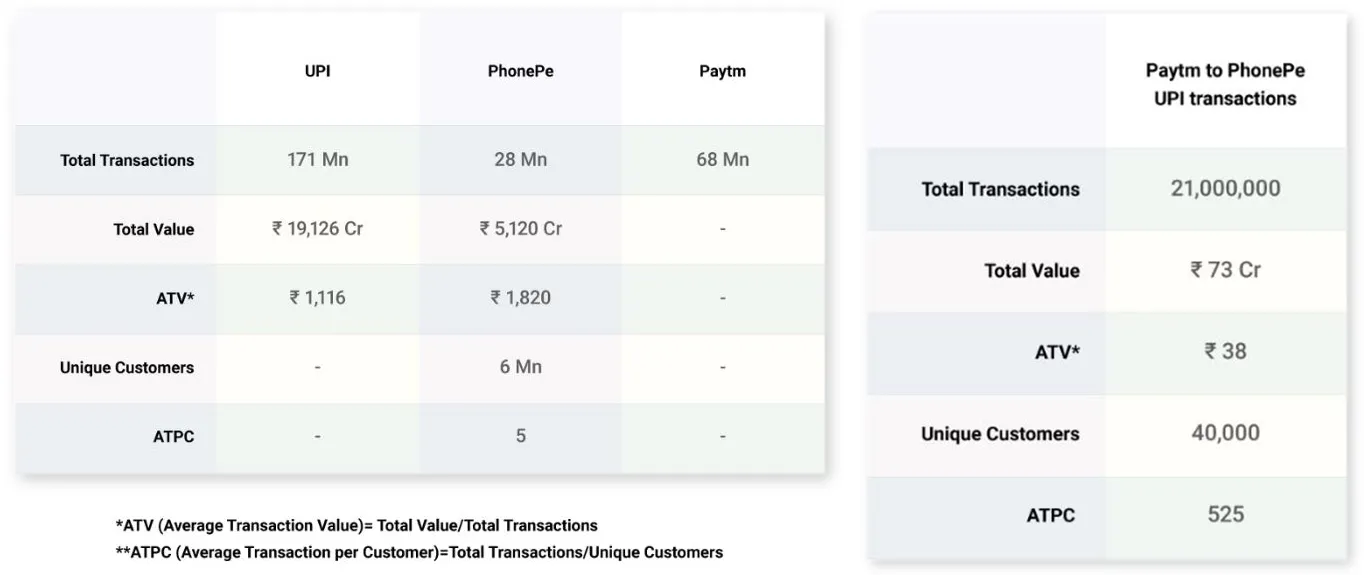This screenshot has width=1364, height=575.
Task: Select the ₹ 19,126 Cr total value cell
Action: coord(317,228)
